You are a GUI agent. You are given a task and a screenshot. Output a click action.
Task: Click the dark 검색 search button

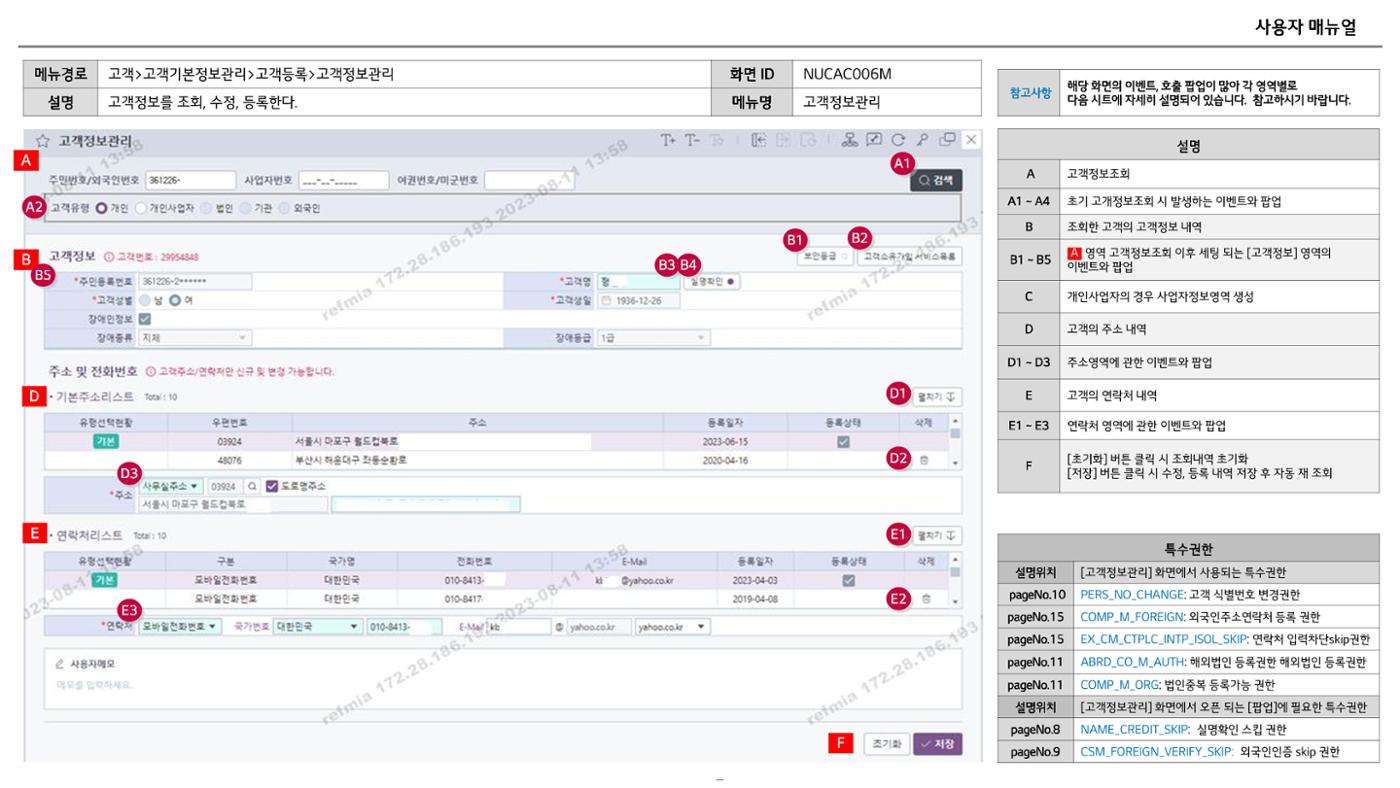[936, 181]
